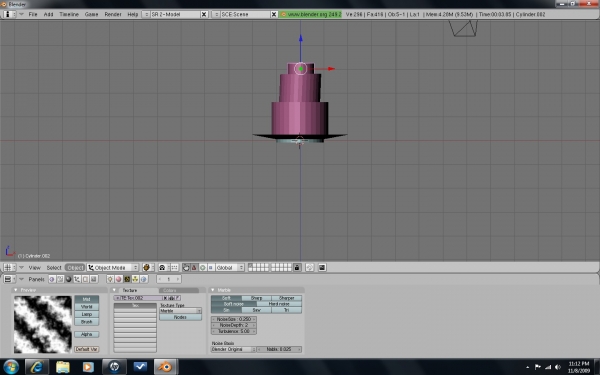Collapse the top header menus arrow
The image size is (600, 375).
tap(21, 14)
